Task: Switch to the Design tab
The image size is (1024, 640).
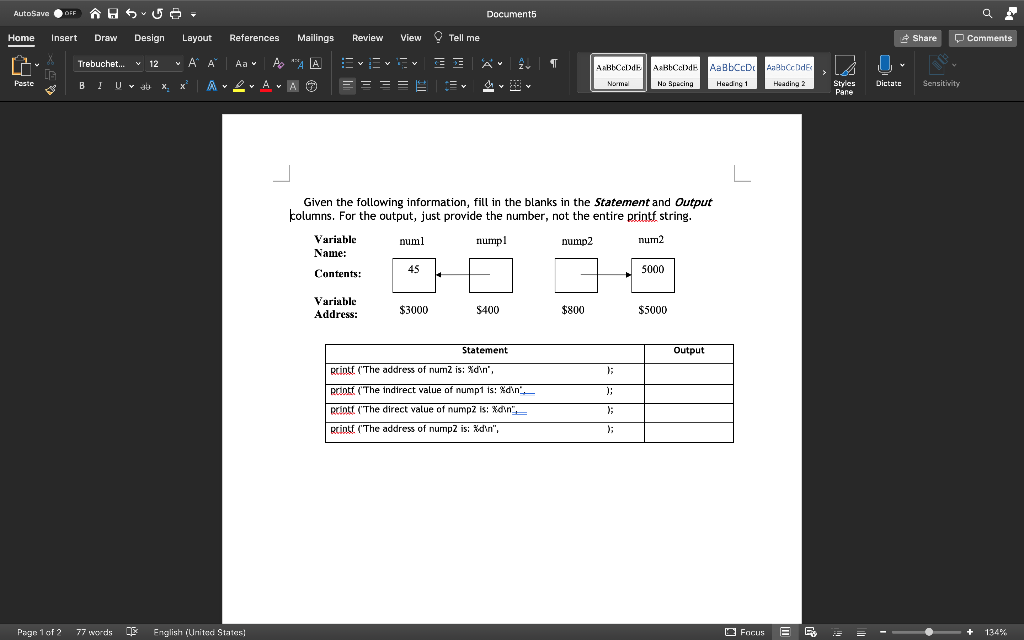Action: click(x=150, y=38)
